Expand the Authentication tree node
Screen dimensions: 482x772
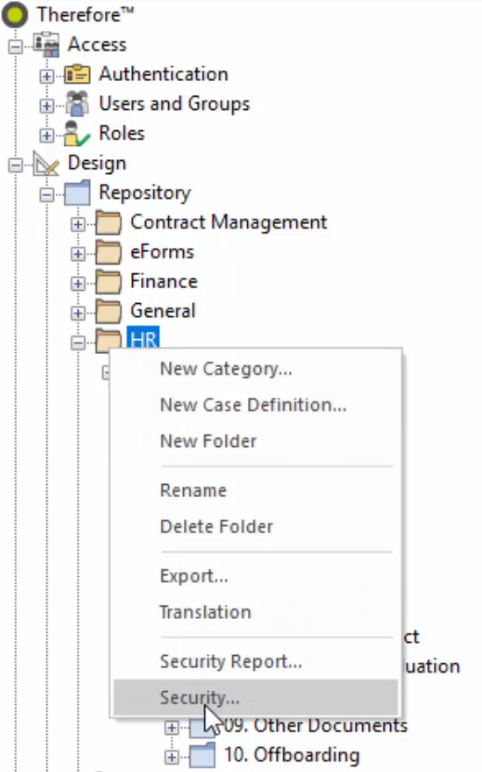tap(47, 76)
